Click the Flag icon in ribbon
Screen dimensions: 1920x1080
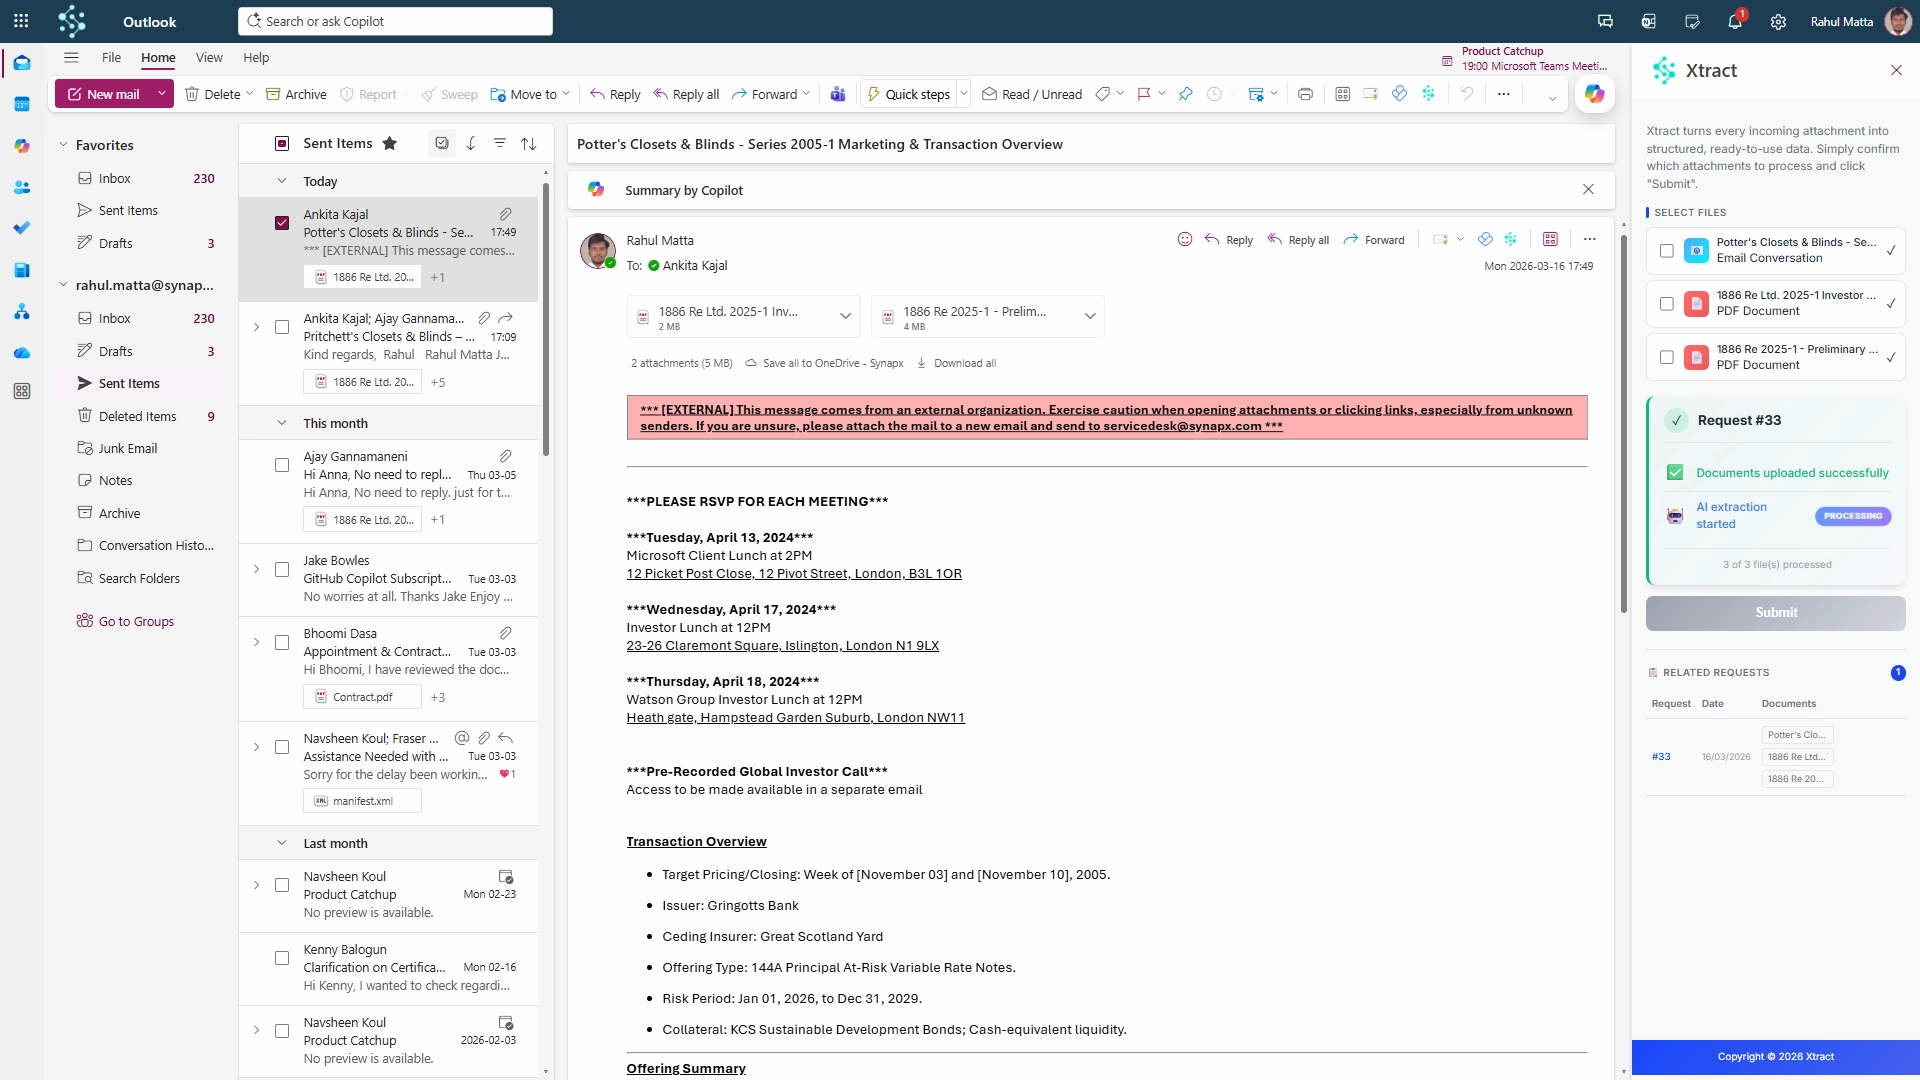coord(1144,94)
